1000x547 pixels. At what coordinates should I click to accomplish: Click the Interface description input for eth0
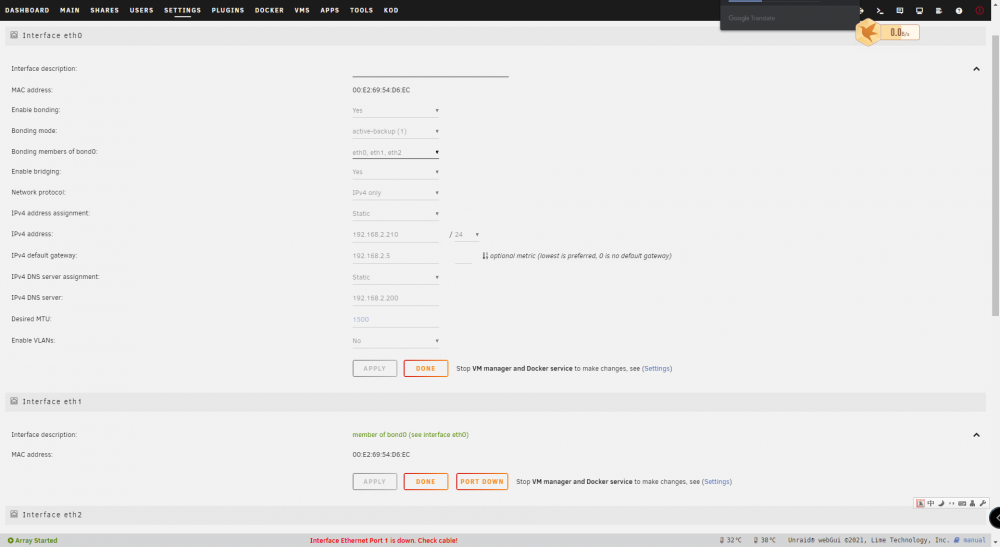[x=430, y=69]
